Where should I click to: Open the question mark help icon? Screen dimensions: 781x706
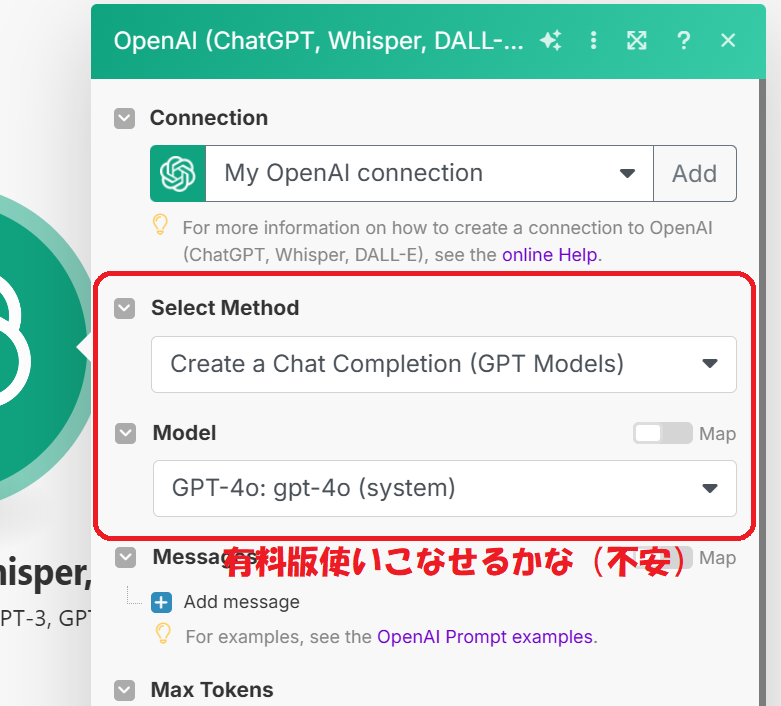pos(684,40)
